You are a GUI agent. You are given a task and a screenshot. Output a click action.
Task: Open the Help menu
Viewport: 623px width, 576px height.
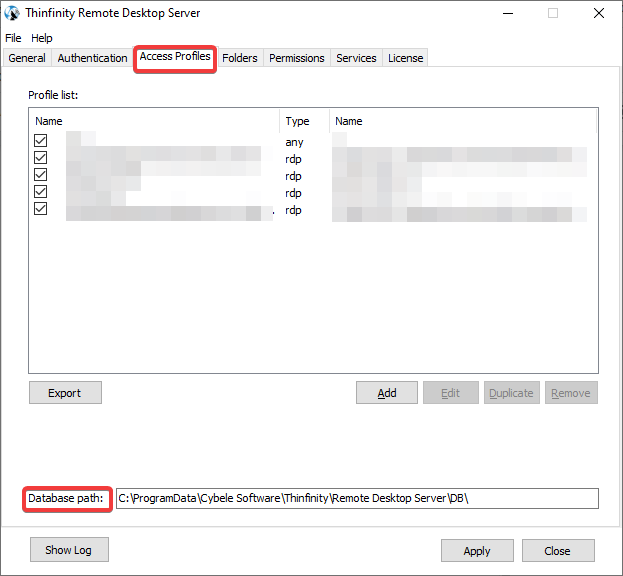click(x=42, y=38)
